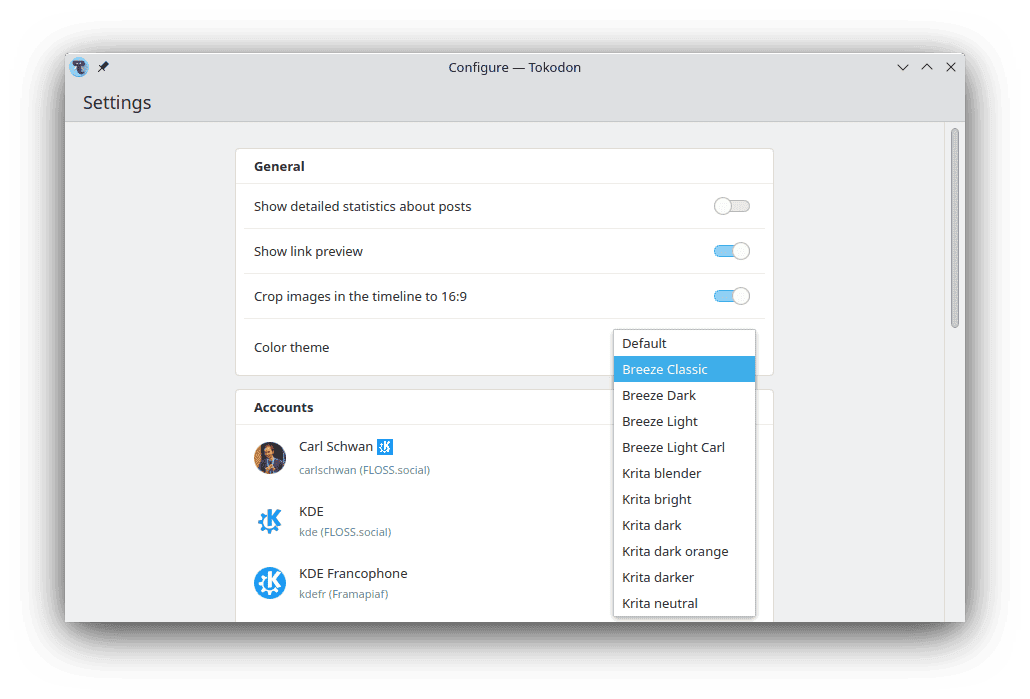Choose Breeze Light Carl theme
The width and height of the screenshot is (1030, 699).
pyautogui.click(x=684, y=447)
